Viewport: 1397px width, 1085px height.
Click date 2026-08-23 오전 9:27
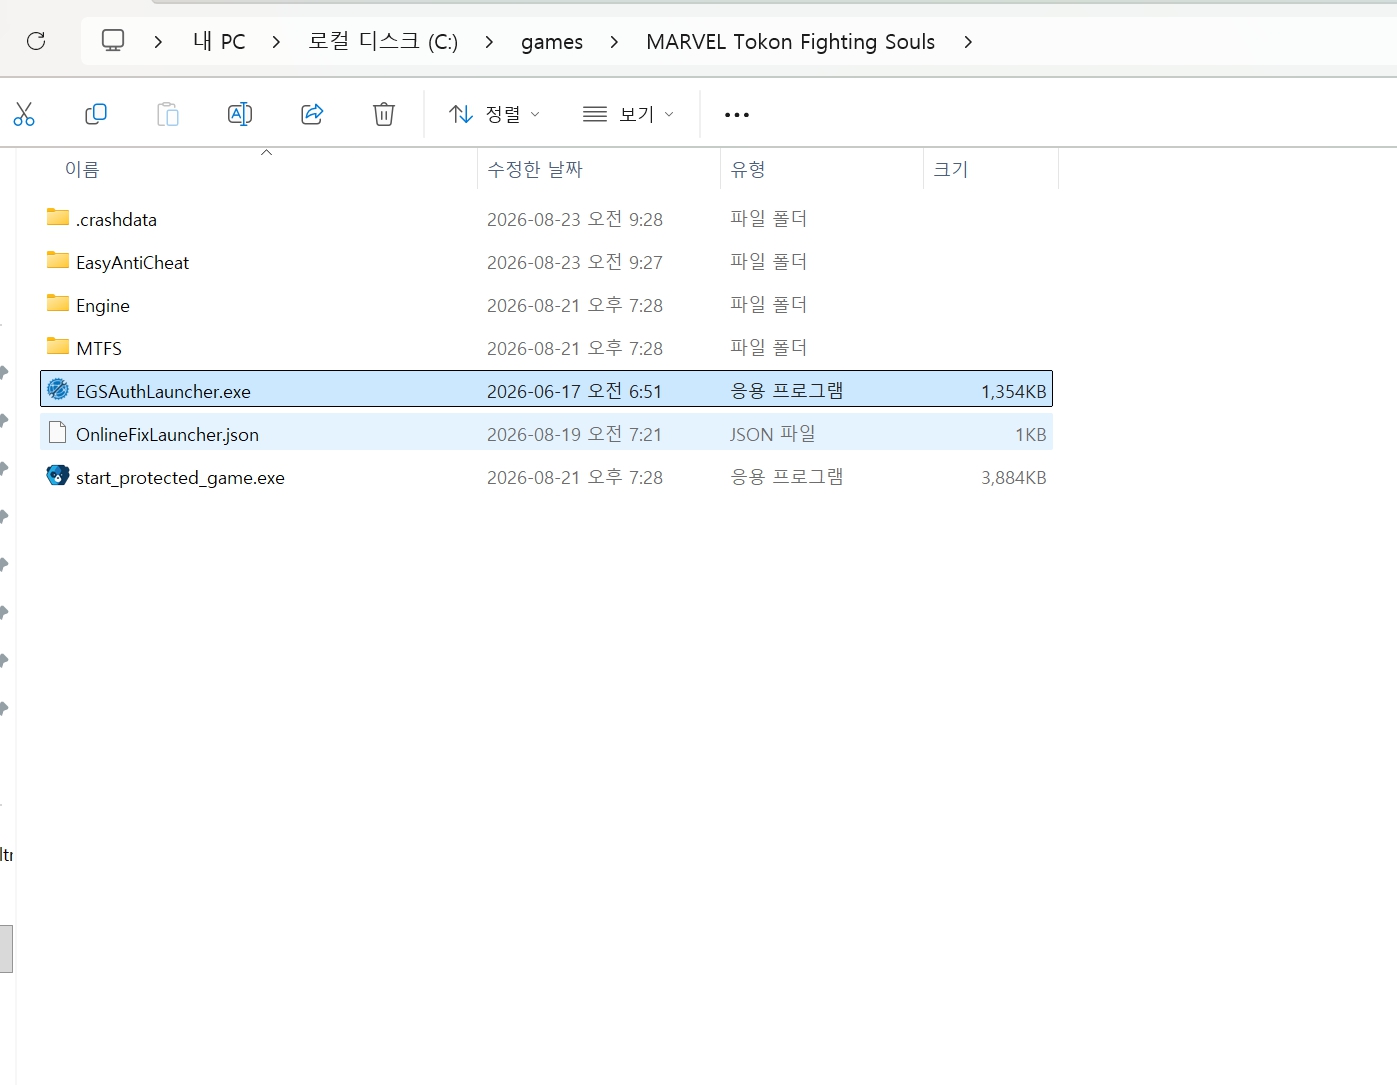click(x=574, y=262)
